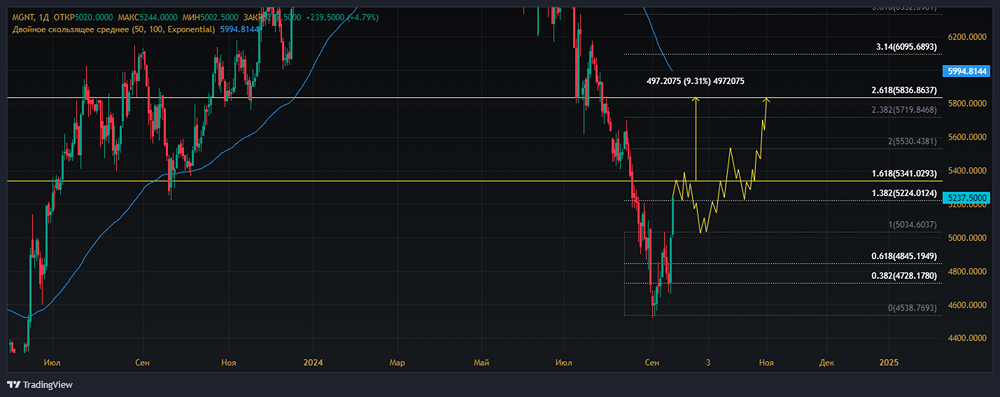
Task: Click the Май label on the time axis
Action: point(482,363)
